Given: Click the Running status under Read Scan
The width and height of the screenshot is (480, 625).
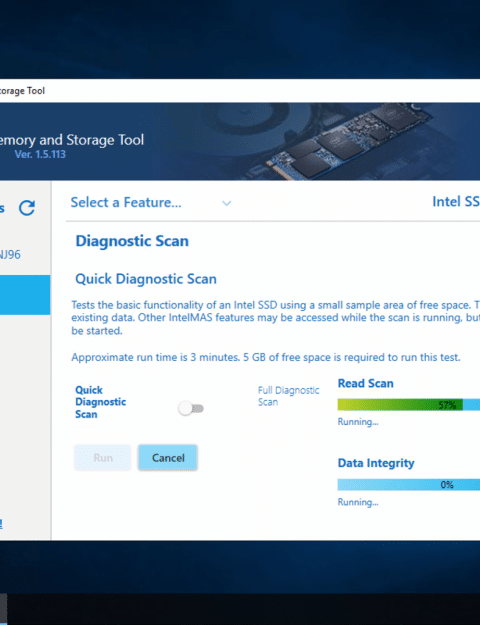Looking at the screenshot, I should [358, 422].
